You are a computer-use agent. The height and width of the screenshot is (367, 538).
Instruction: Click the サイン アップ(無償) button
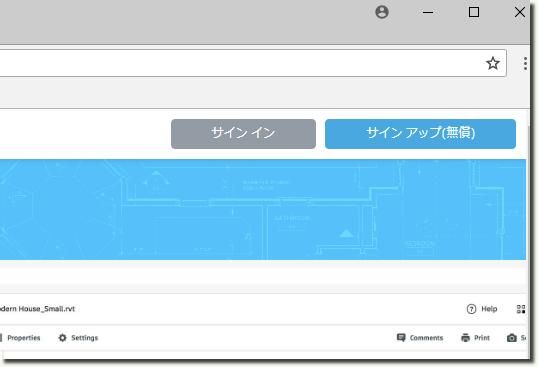tap(420, 134)
